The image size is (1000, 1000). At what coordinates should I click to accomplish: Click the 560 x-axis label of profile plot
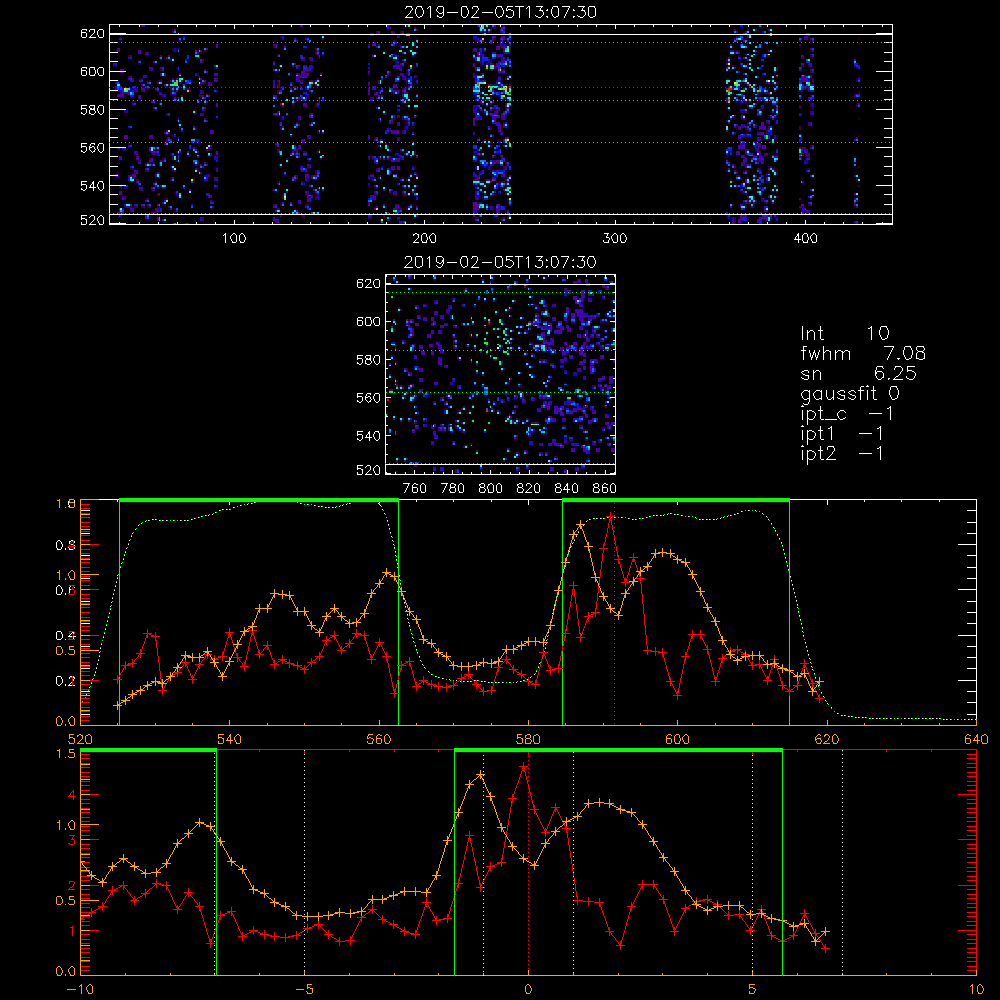tap(379, 740)
